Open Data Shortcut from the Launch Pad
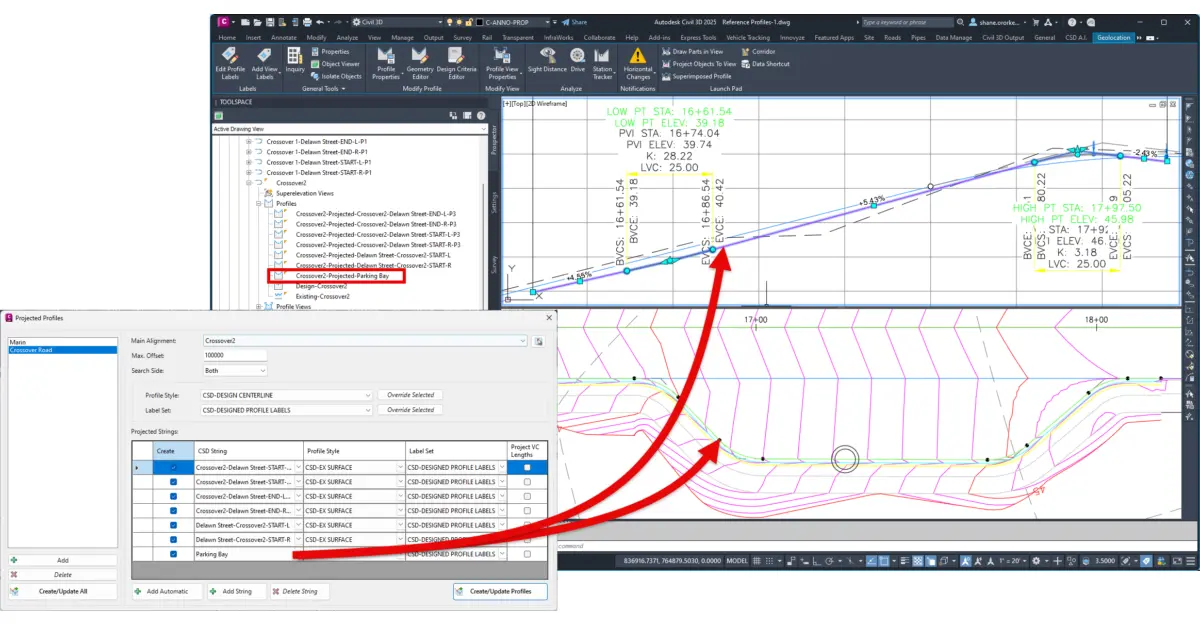The image size is (1200, 625). 765,64
